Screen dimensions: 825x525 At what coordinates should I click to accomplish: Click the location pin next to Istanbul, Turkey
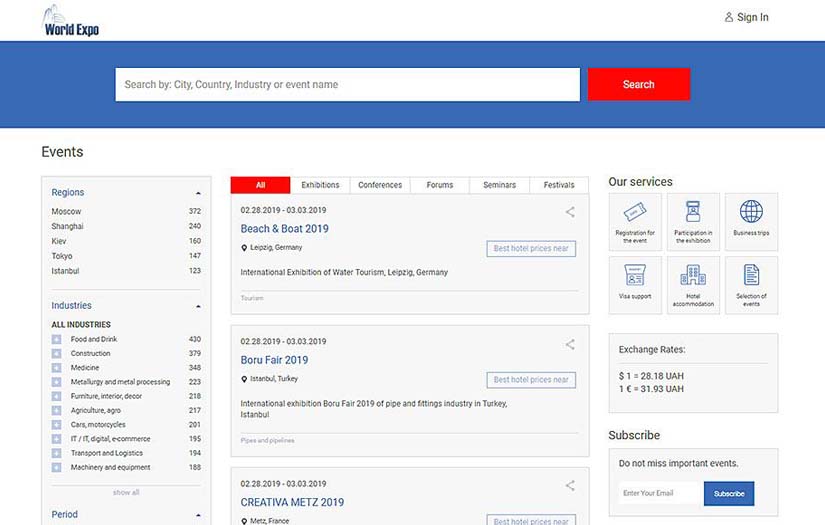coord(244,379)
